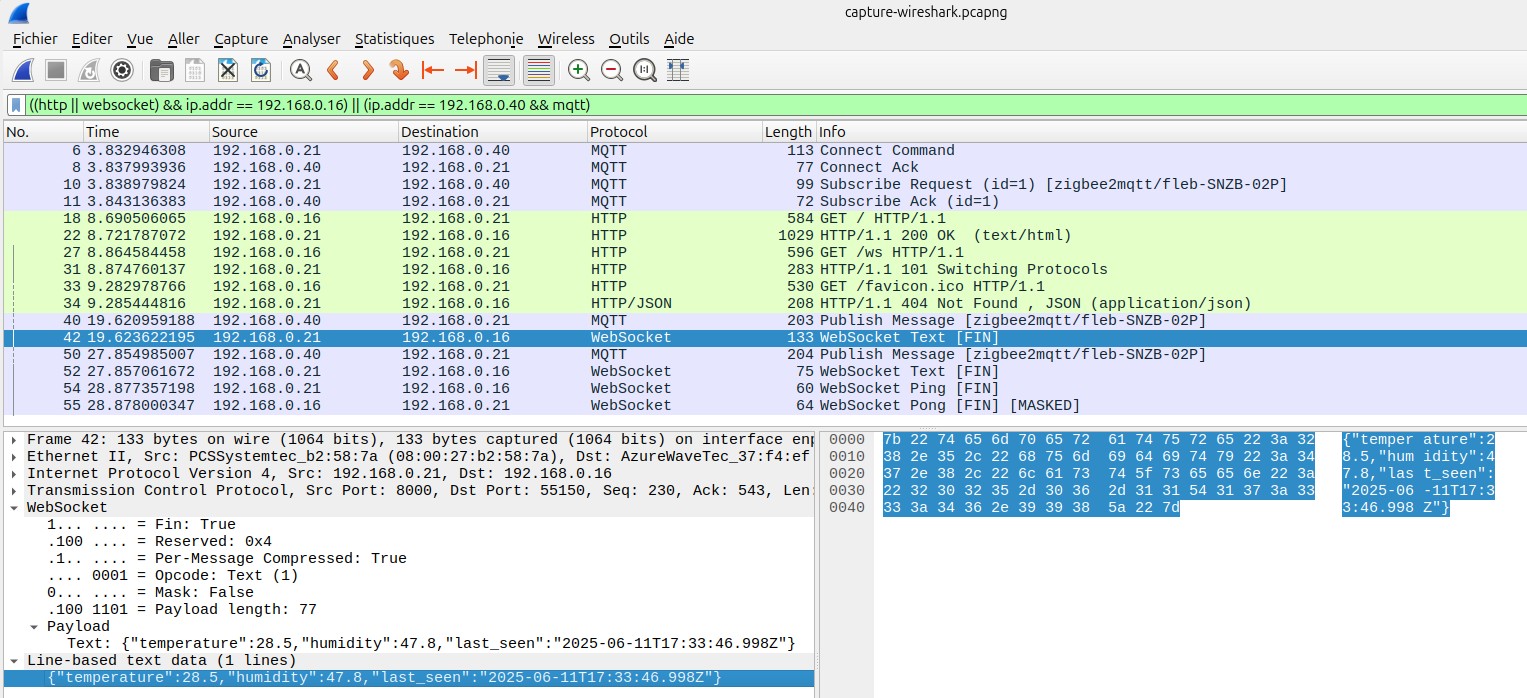Collapse the Line-based text data node
The height and width of the screenshot is (698, 1527).
tap(12, 660)
